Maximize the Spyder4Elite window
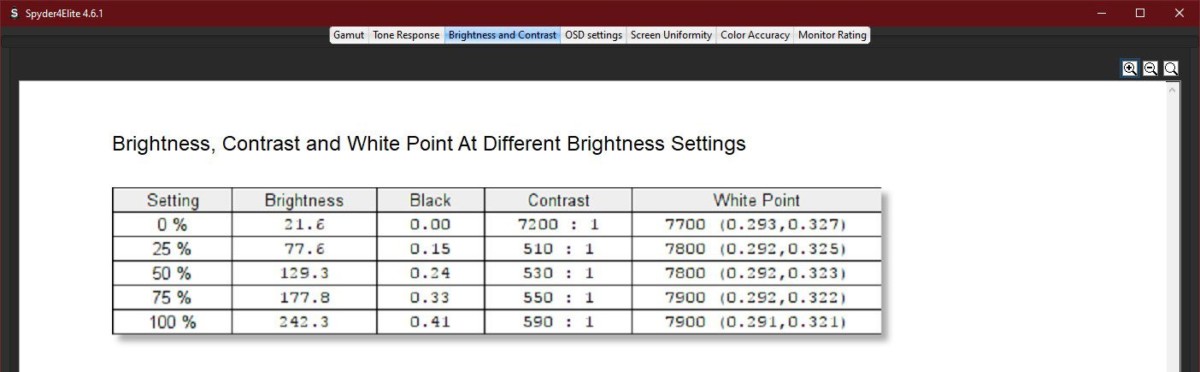Screen dimensions: 1200x372 (1140, 13)
